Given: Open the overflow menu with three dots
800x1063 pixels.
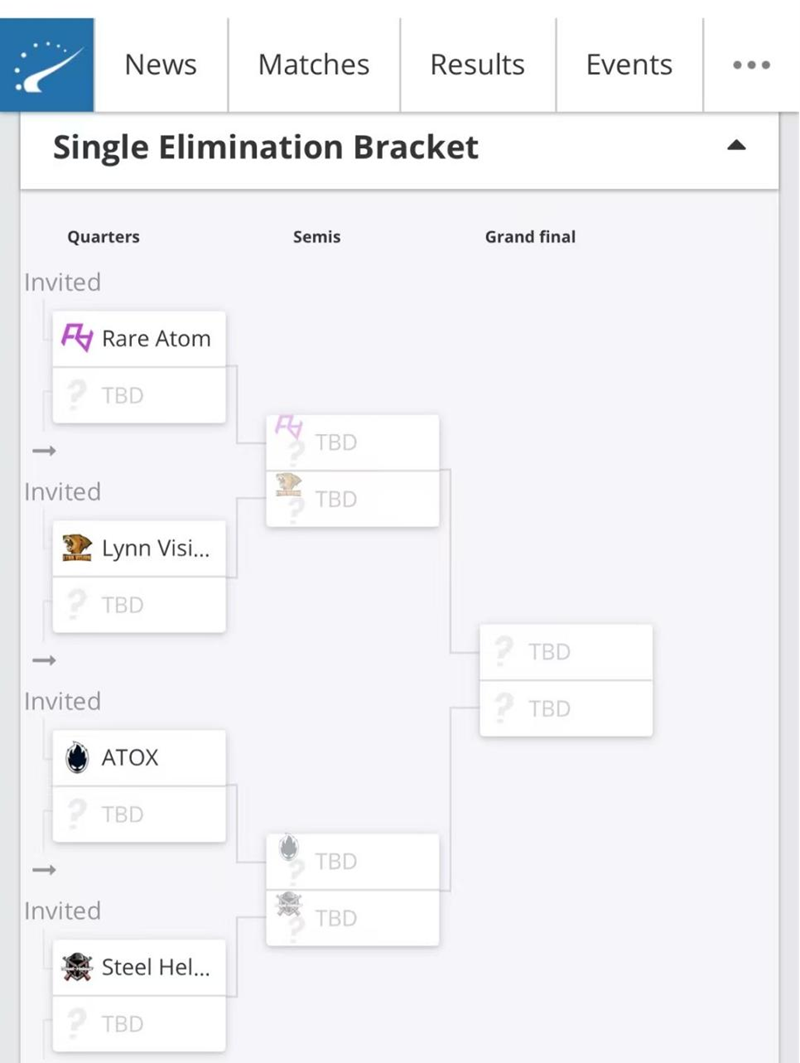Looking at the screenshot, I should [x=750, y=64].
